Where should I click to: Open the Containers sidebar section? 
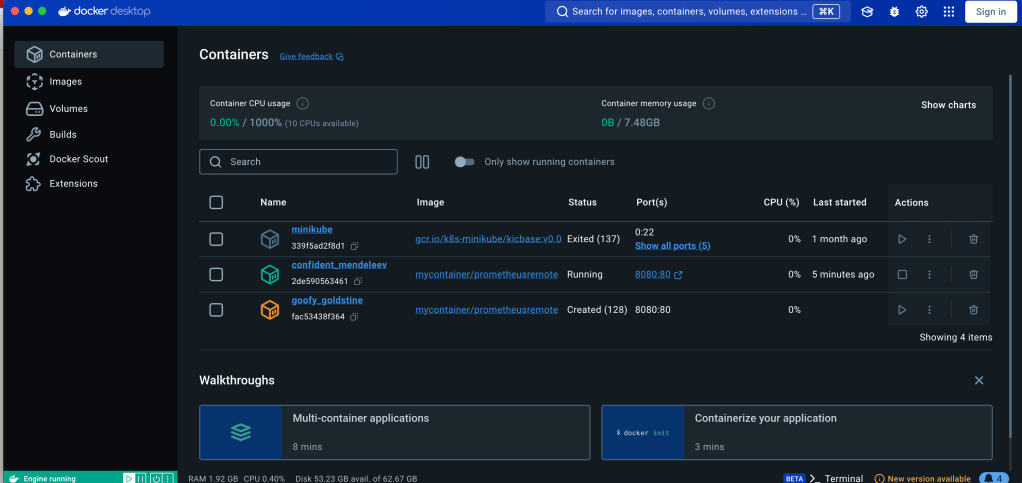coord(89,54)
